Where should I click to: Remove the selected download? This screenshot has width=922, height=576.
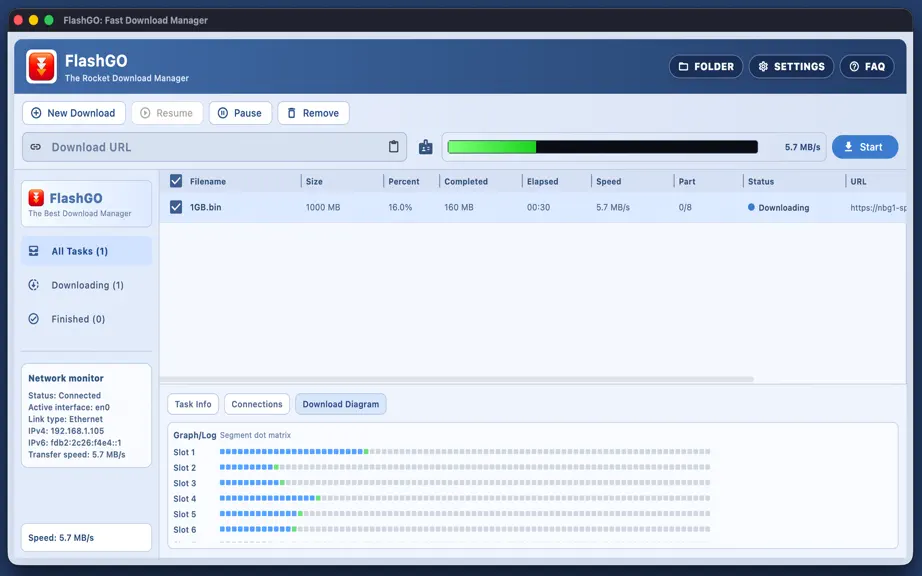313,113
